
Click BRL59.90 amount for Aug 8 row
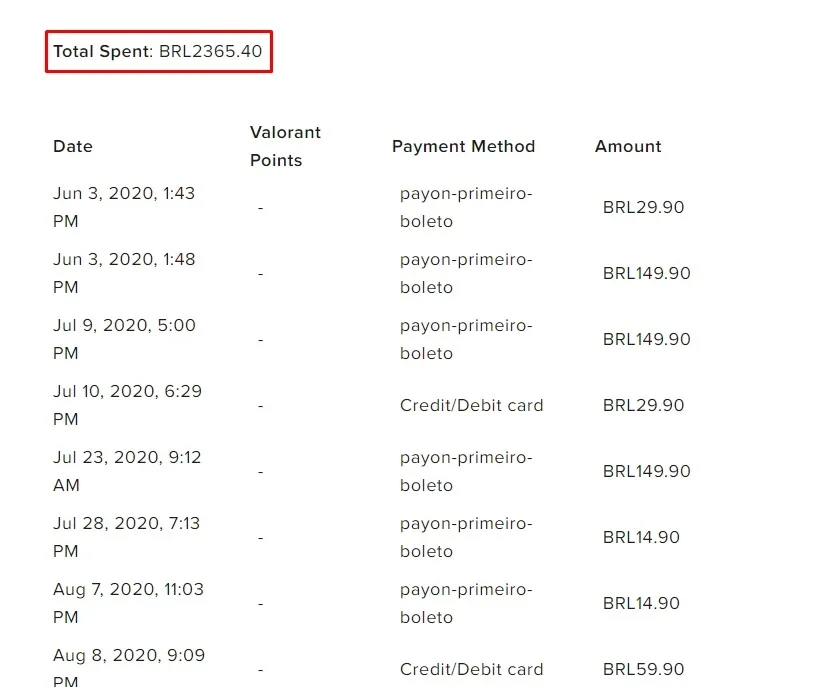point(643,669)
